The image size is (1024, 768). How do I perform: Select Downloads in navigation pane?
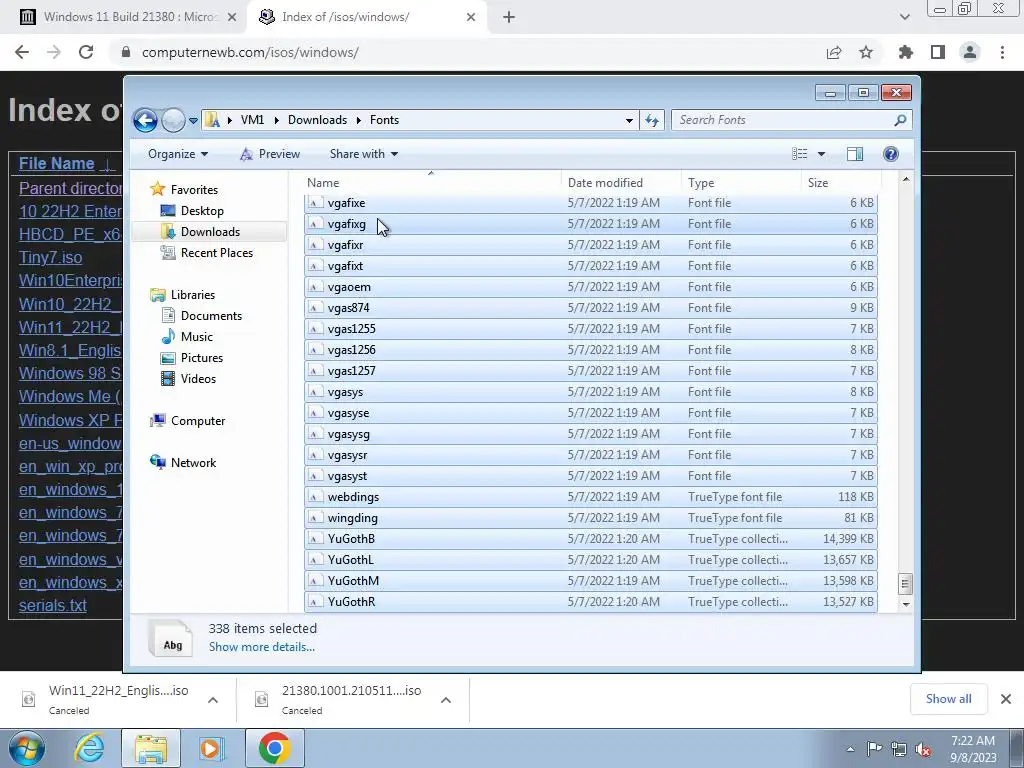pyautogui.click(x=210, y=232)
